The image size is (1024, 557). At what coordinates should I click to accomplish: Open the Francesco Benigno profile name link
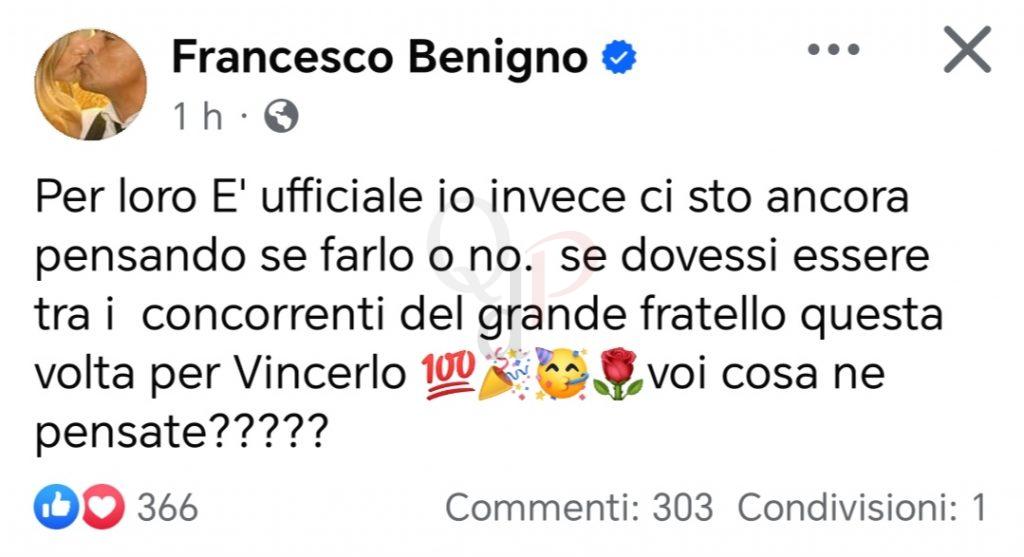click(380, 58)
